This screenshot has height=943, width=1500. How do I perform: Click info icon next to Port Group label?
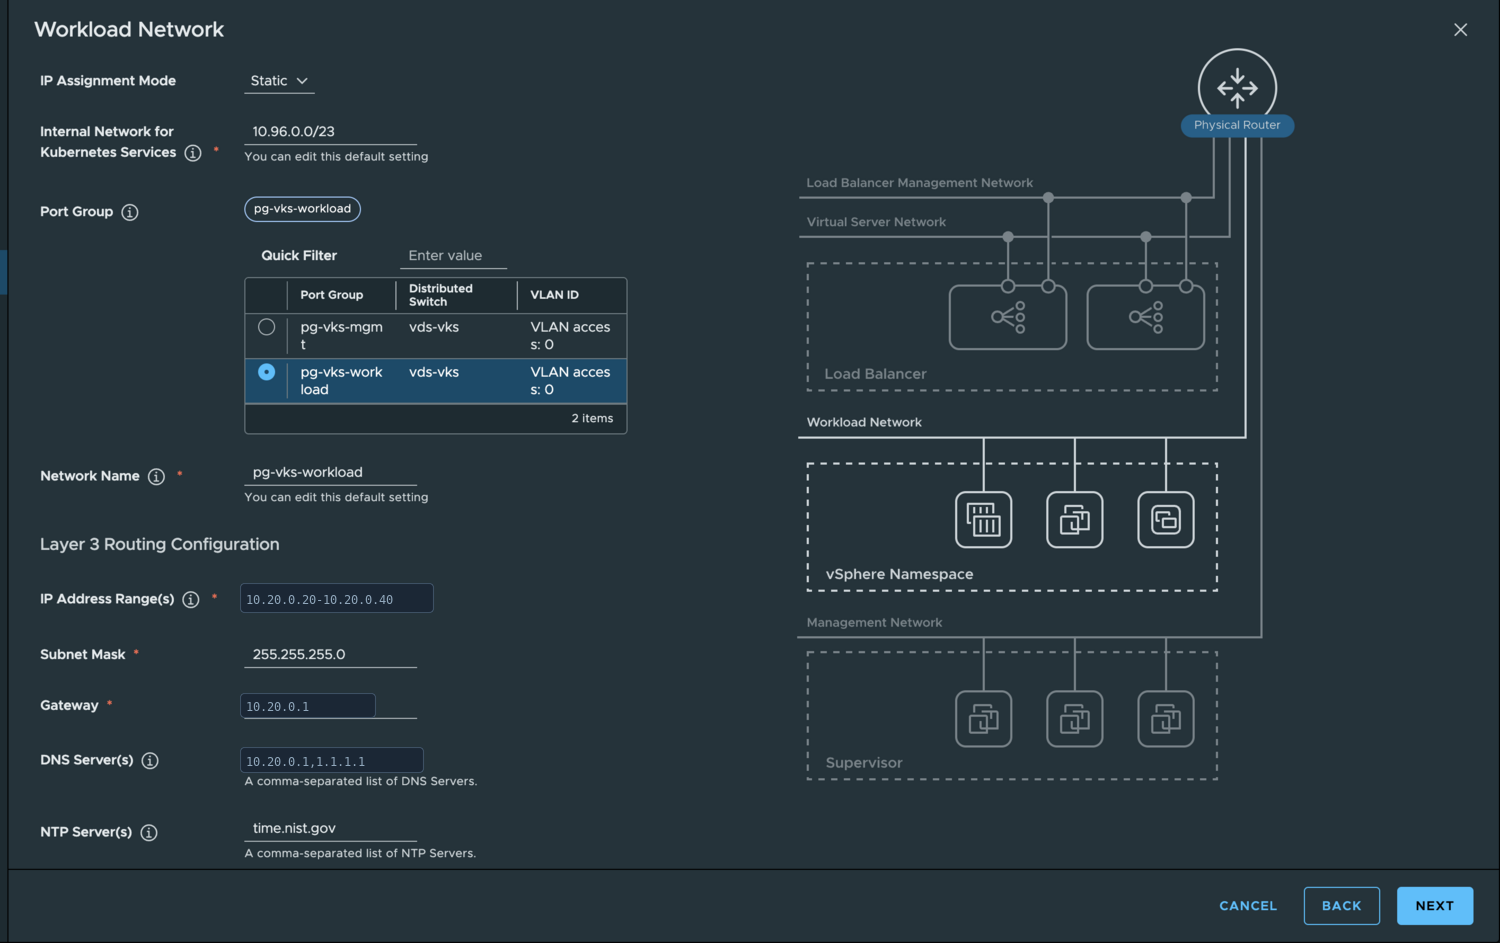click(x=130, y=212)
